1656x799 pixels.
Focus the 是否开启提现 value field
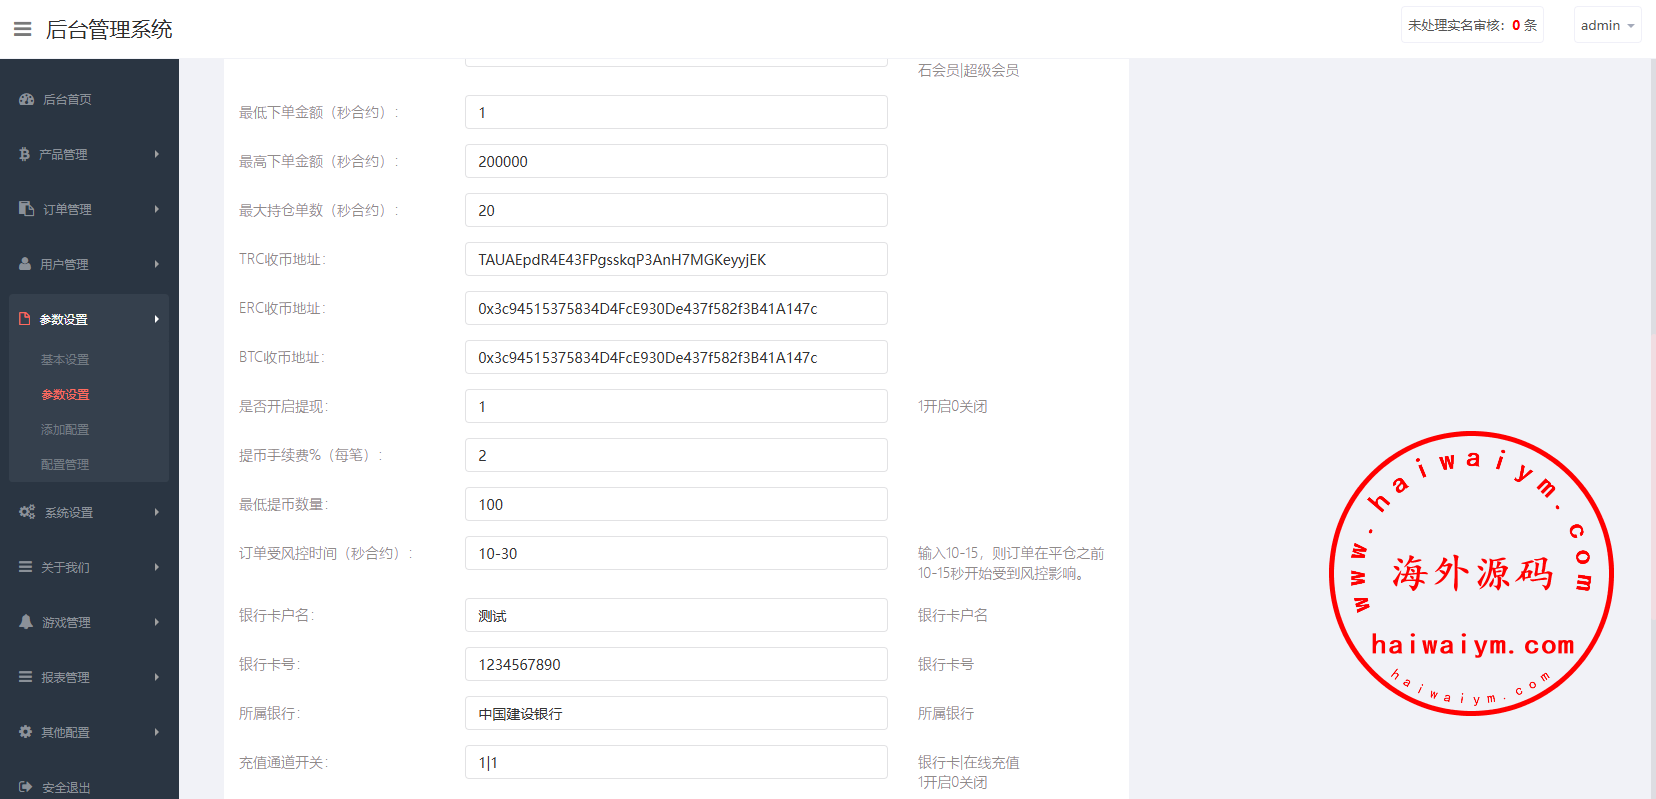(676, 406)
